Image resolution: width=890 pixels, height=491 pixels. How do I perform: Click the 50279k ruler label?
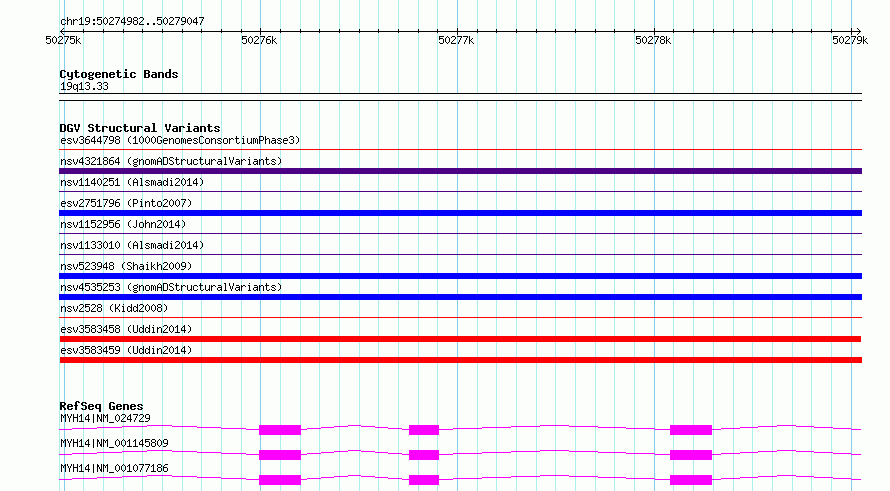pos(850,40)
